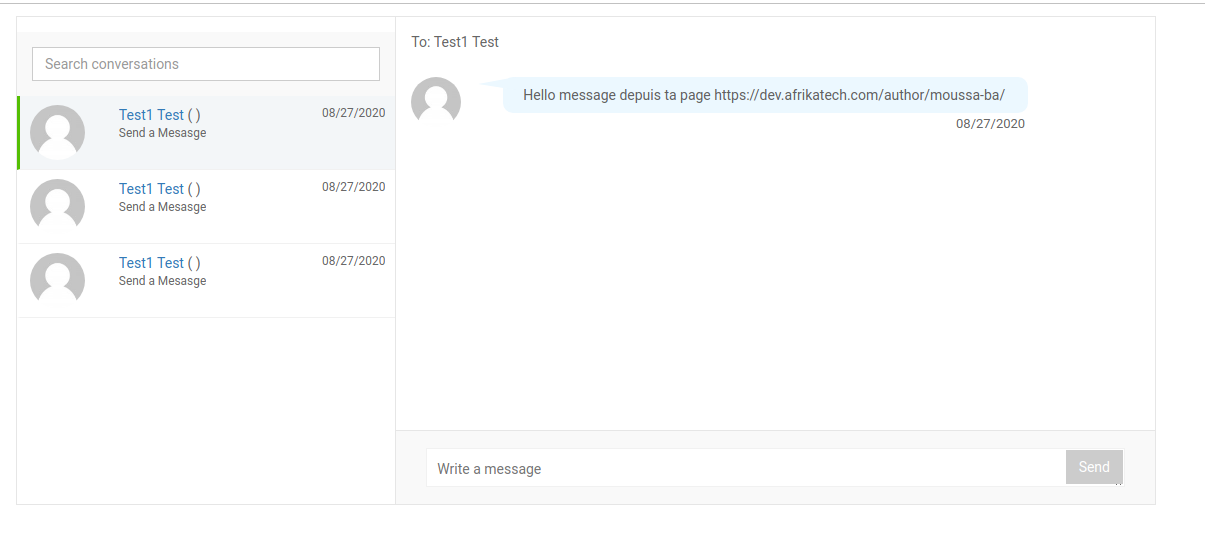Focus the Search conversations field

206,64
